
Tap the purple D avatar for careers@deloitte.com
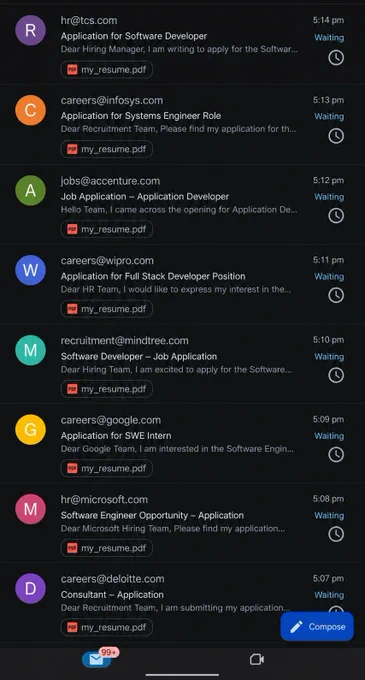click(30, 588)
